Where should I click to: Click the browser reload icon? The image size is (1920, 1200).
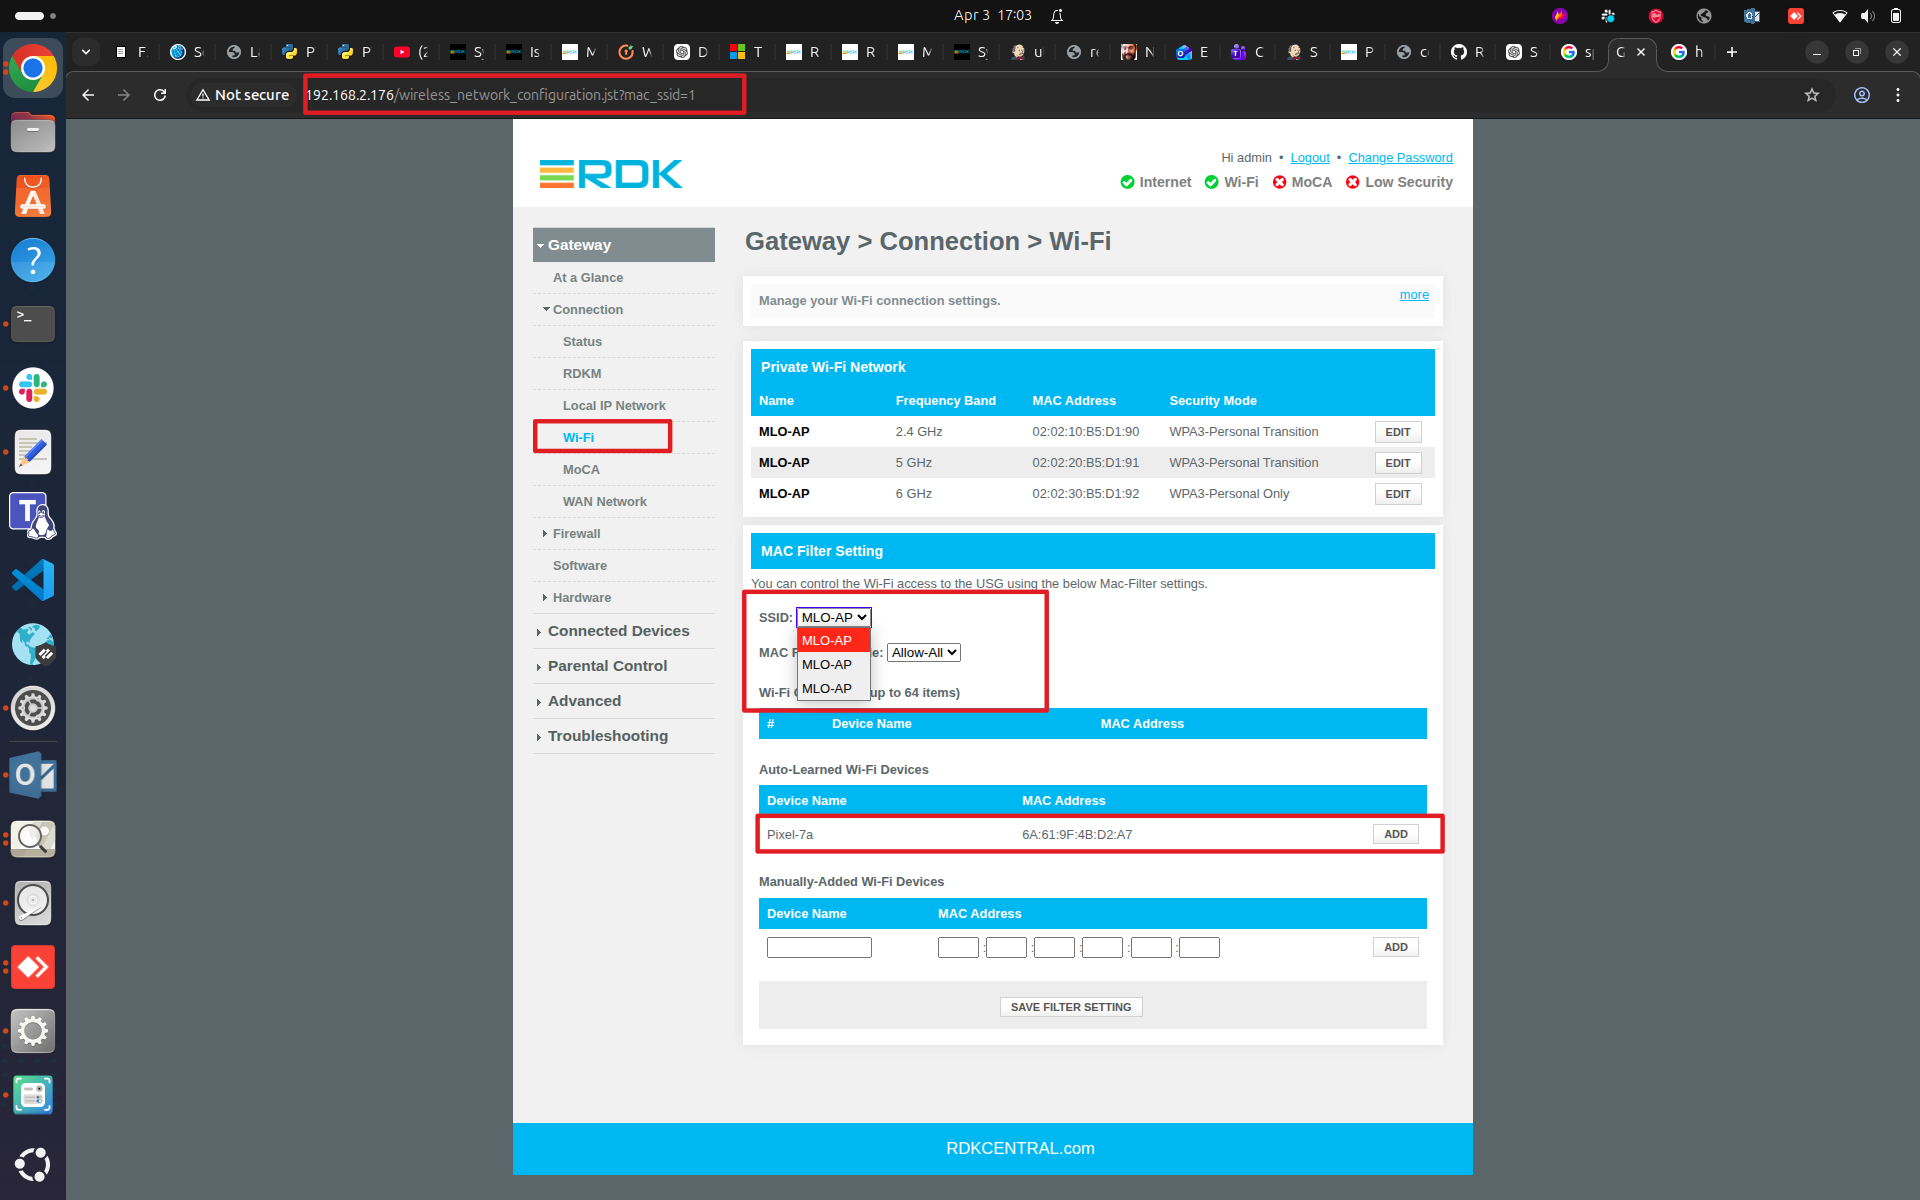pos(160,95)
